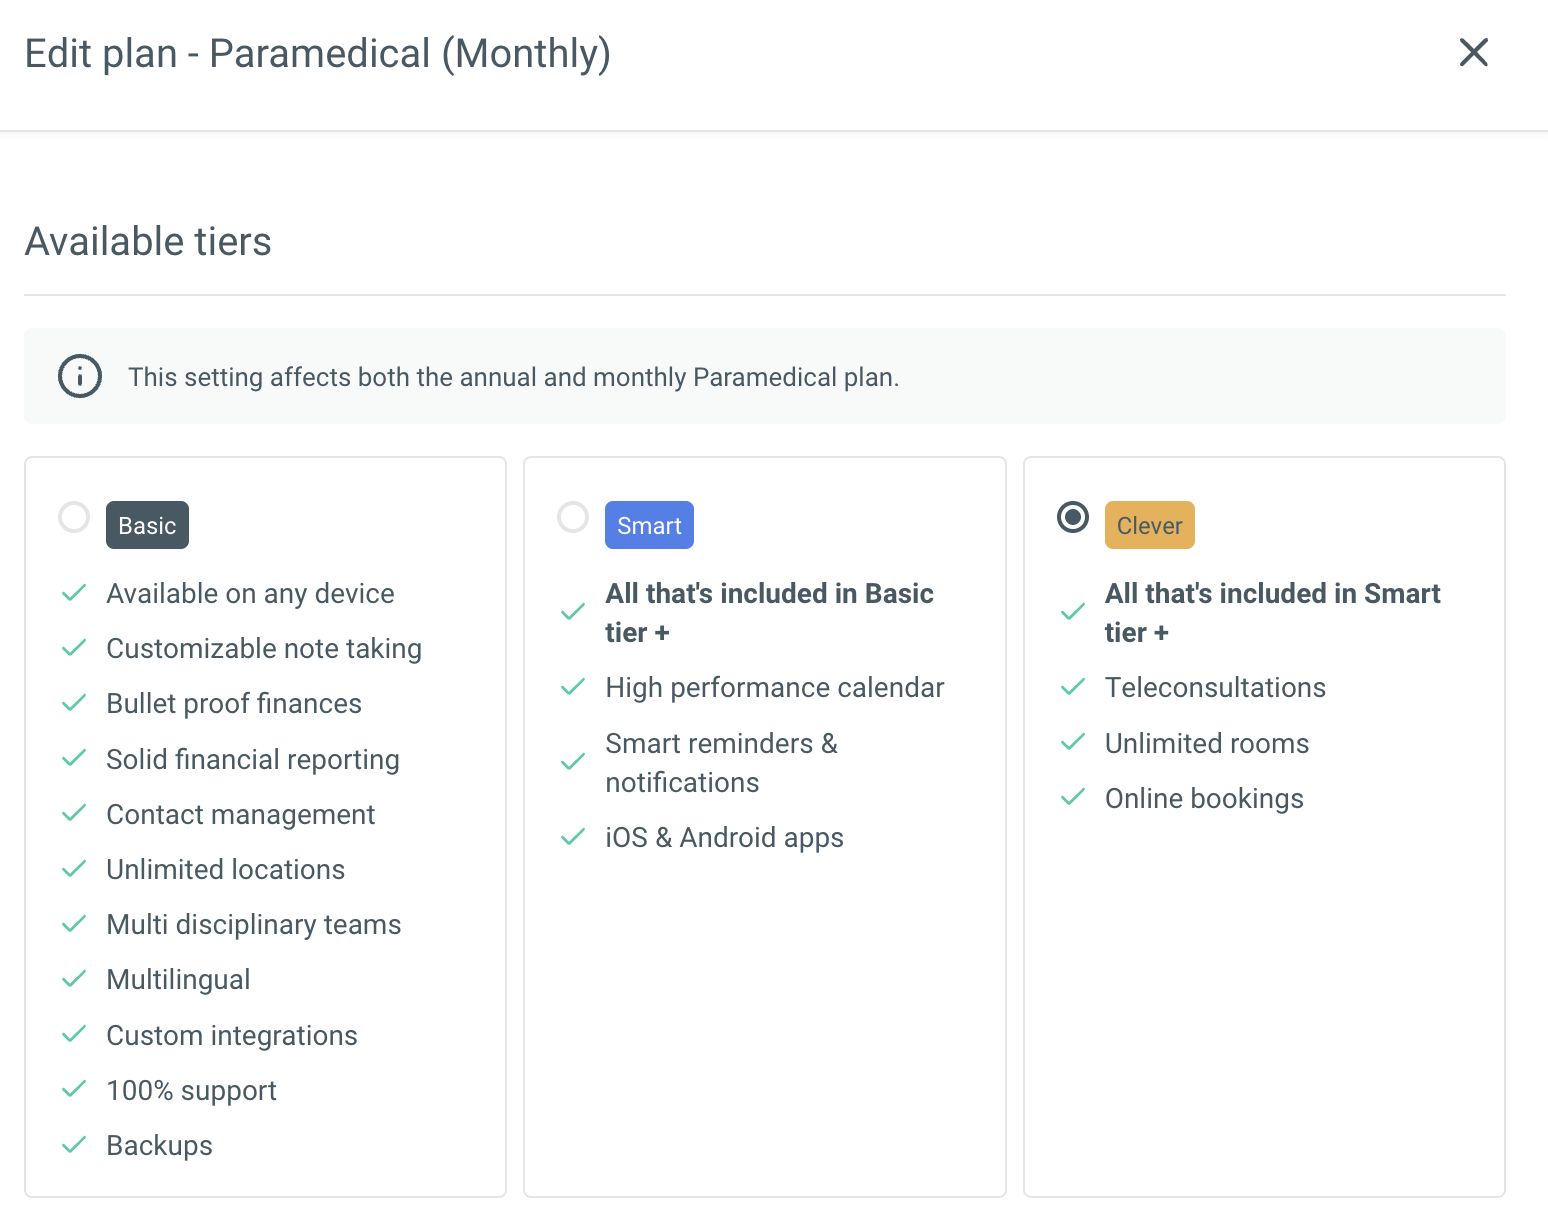
Task: Close the Edit plan dialog
Action: 1473,52
